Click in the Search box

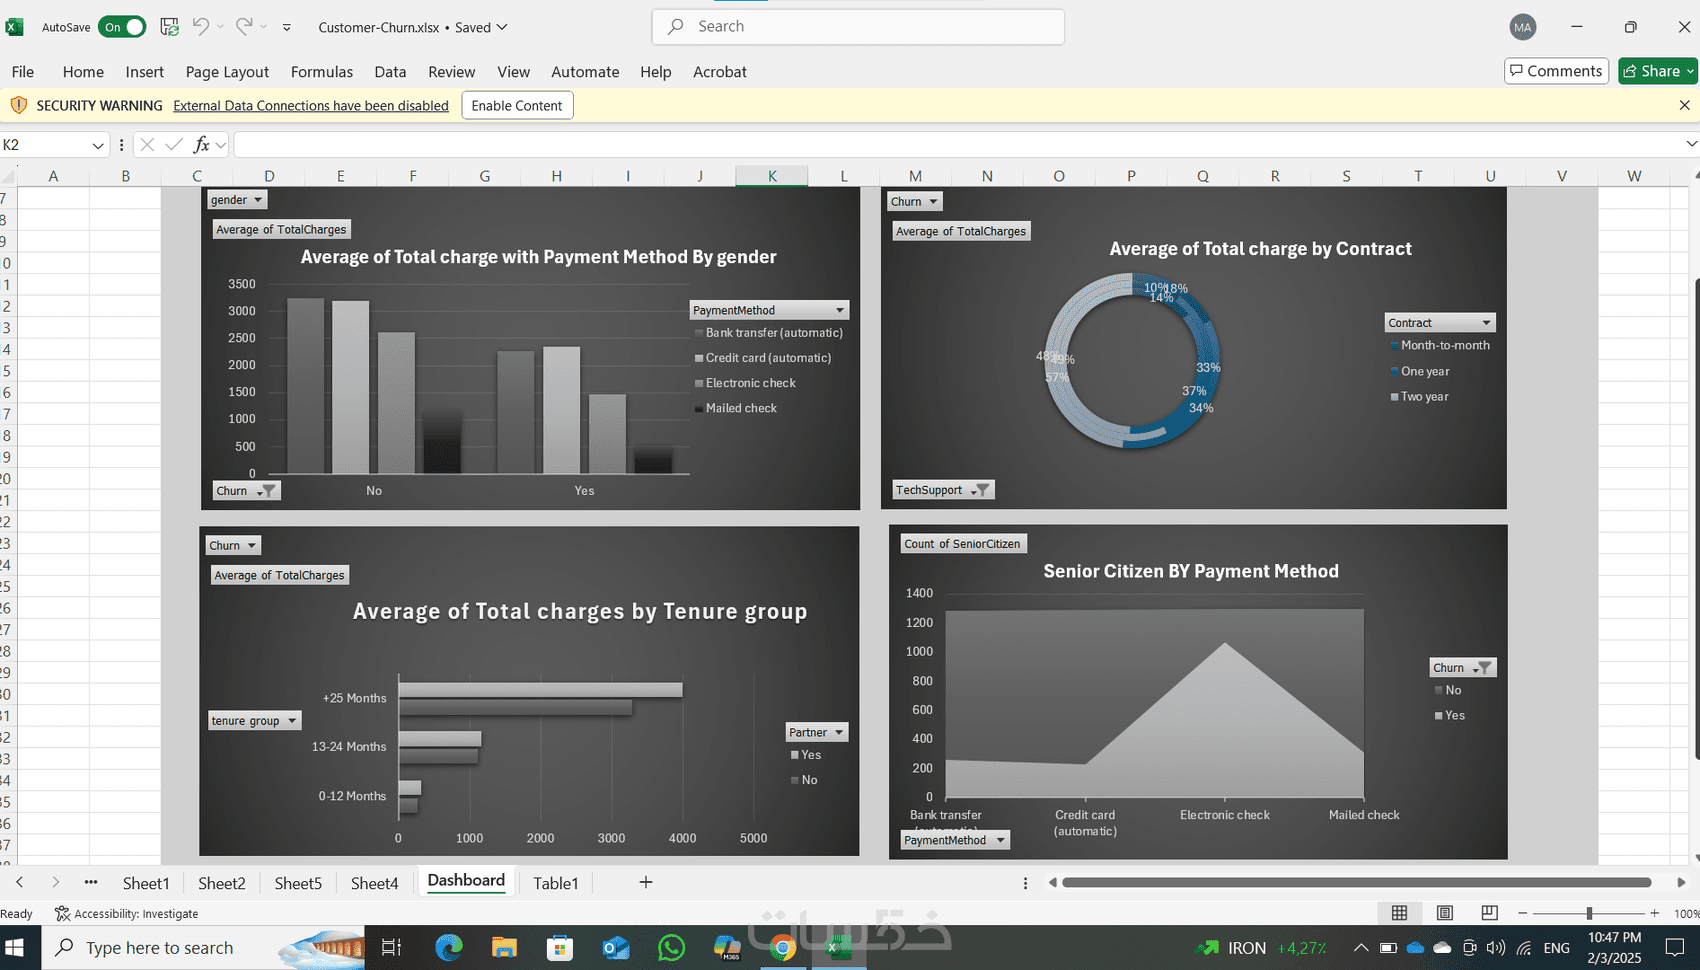coord(858,26)
